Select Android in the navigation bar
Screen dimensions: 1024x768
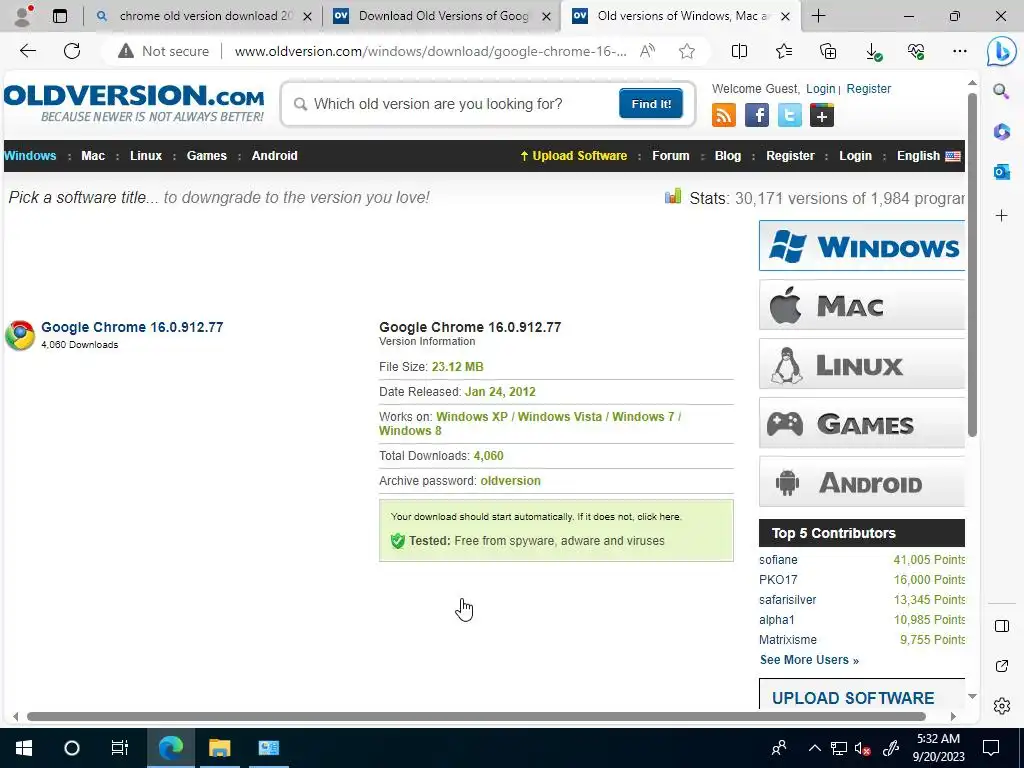274,155
